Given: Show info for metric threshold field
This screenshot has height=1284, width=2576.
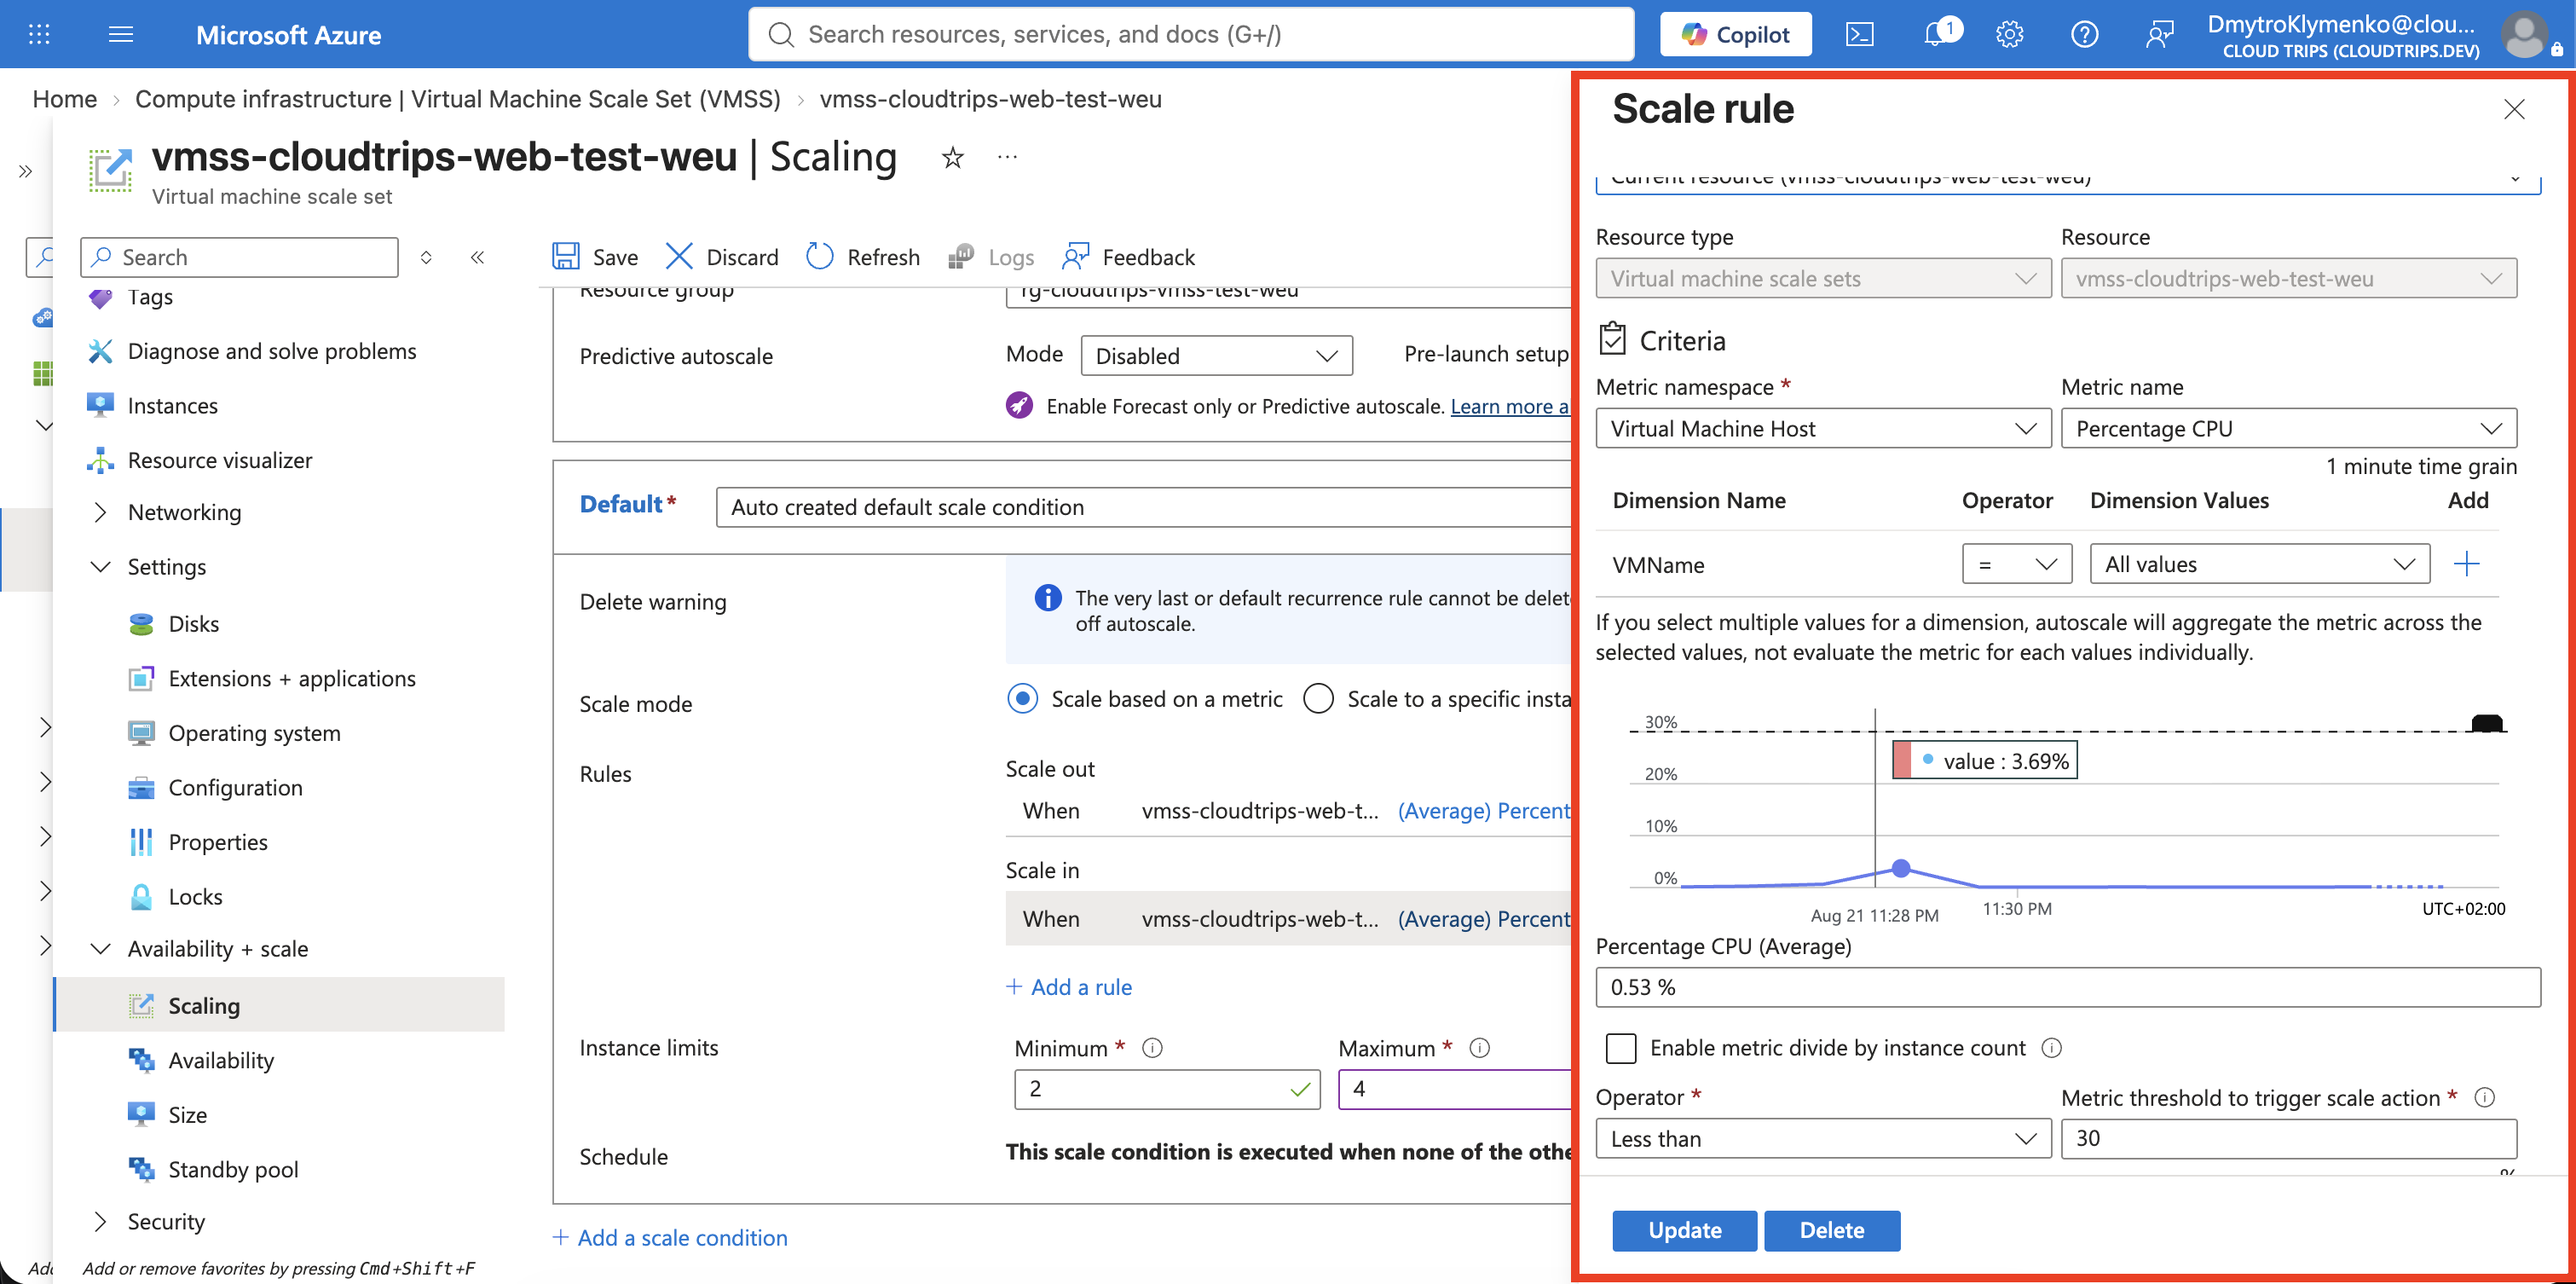Looking at the screenshot, I should 2485,1097.
